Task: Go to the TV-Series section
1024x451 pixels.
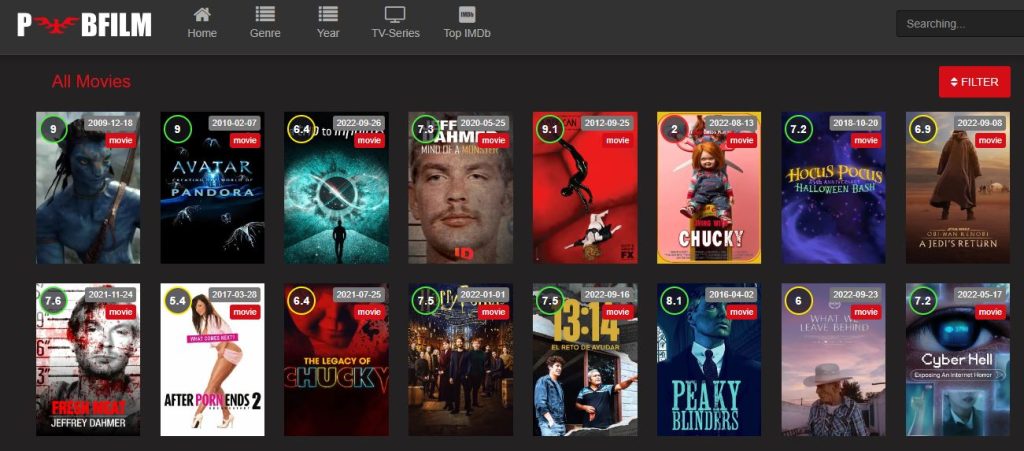Action: click(x=395, y=23)
